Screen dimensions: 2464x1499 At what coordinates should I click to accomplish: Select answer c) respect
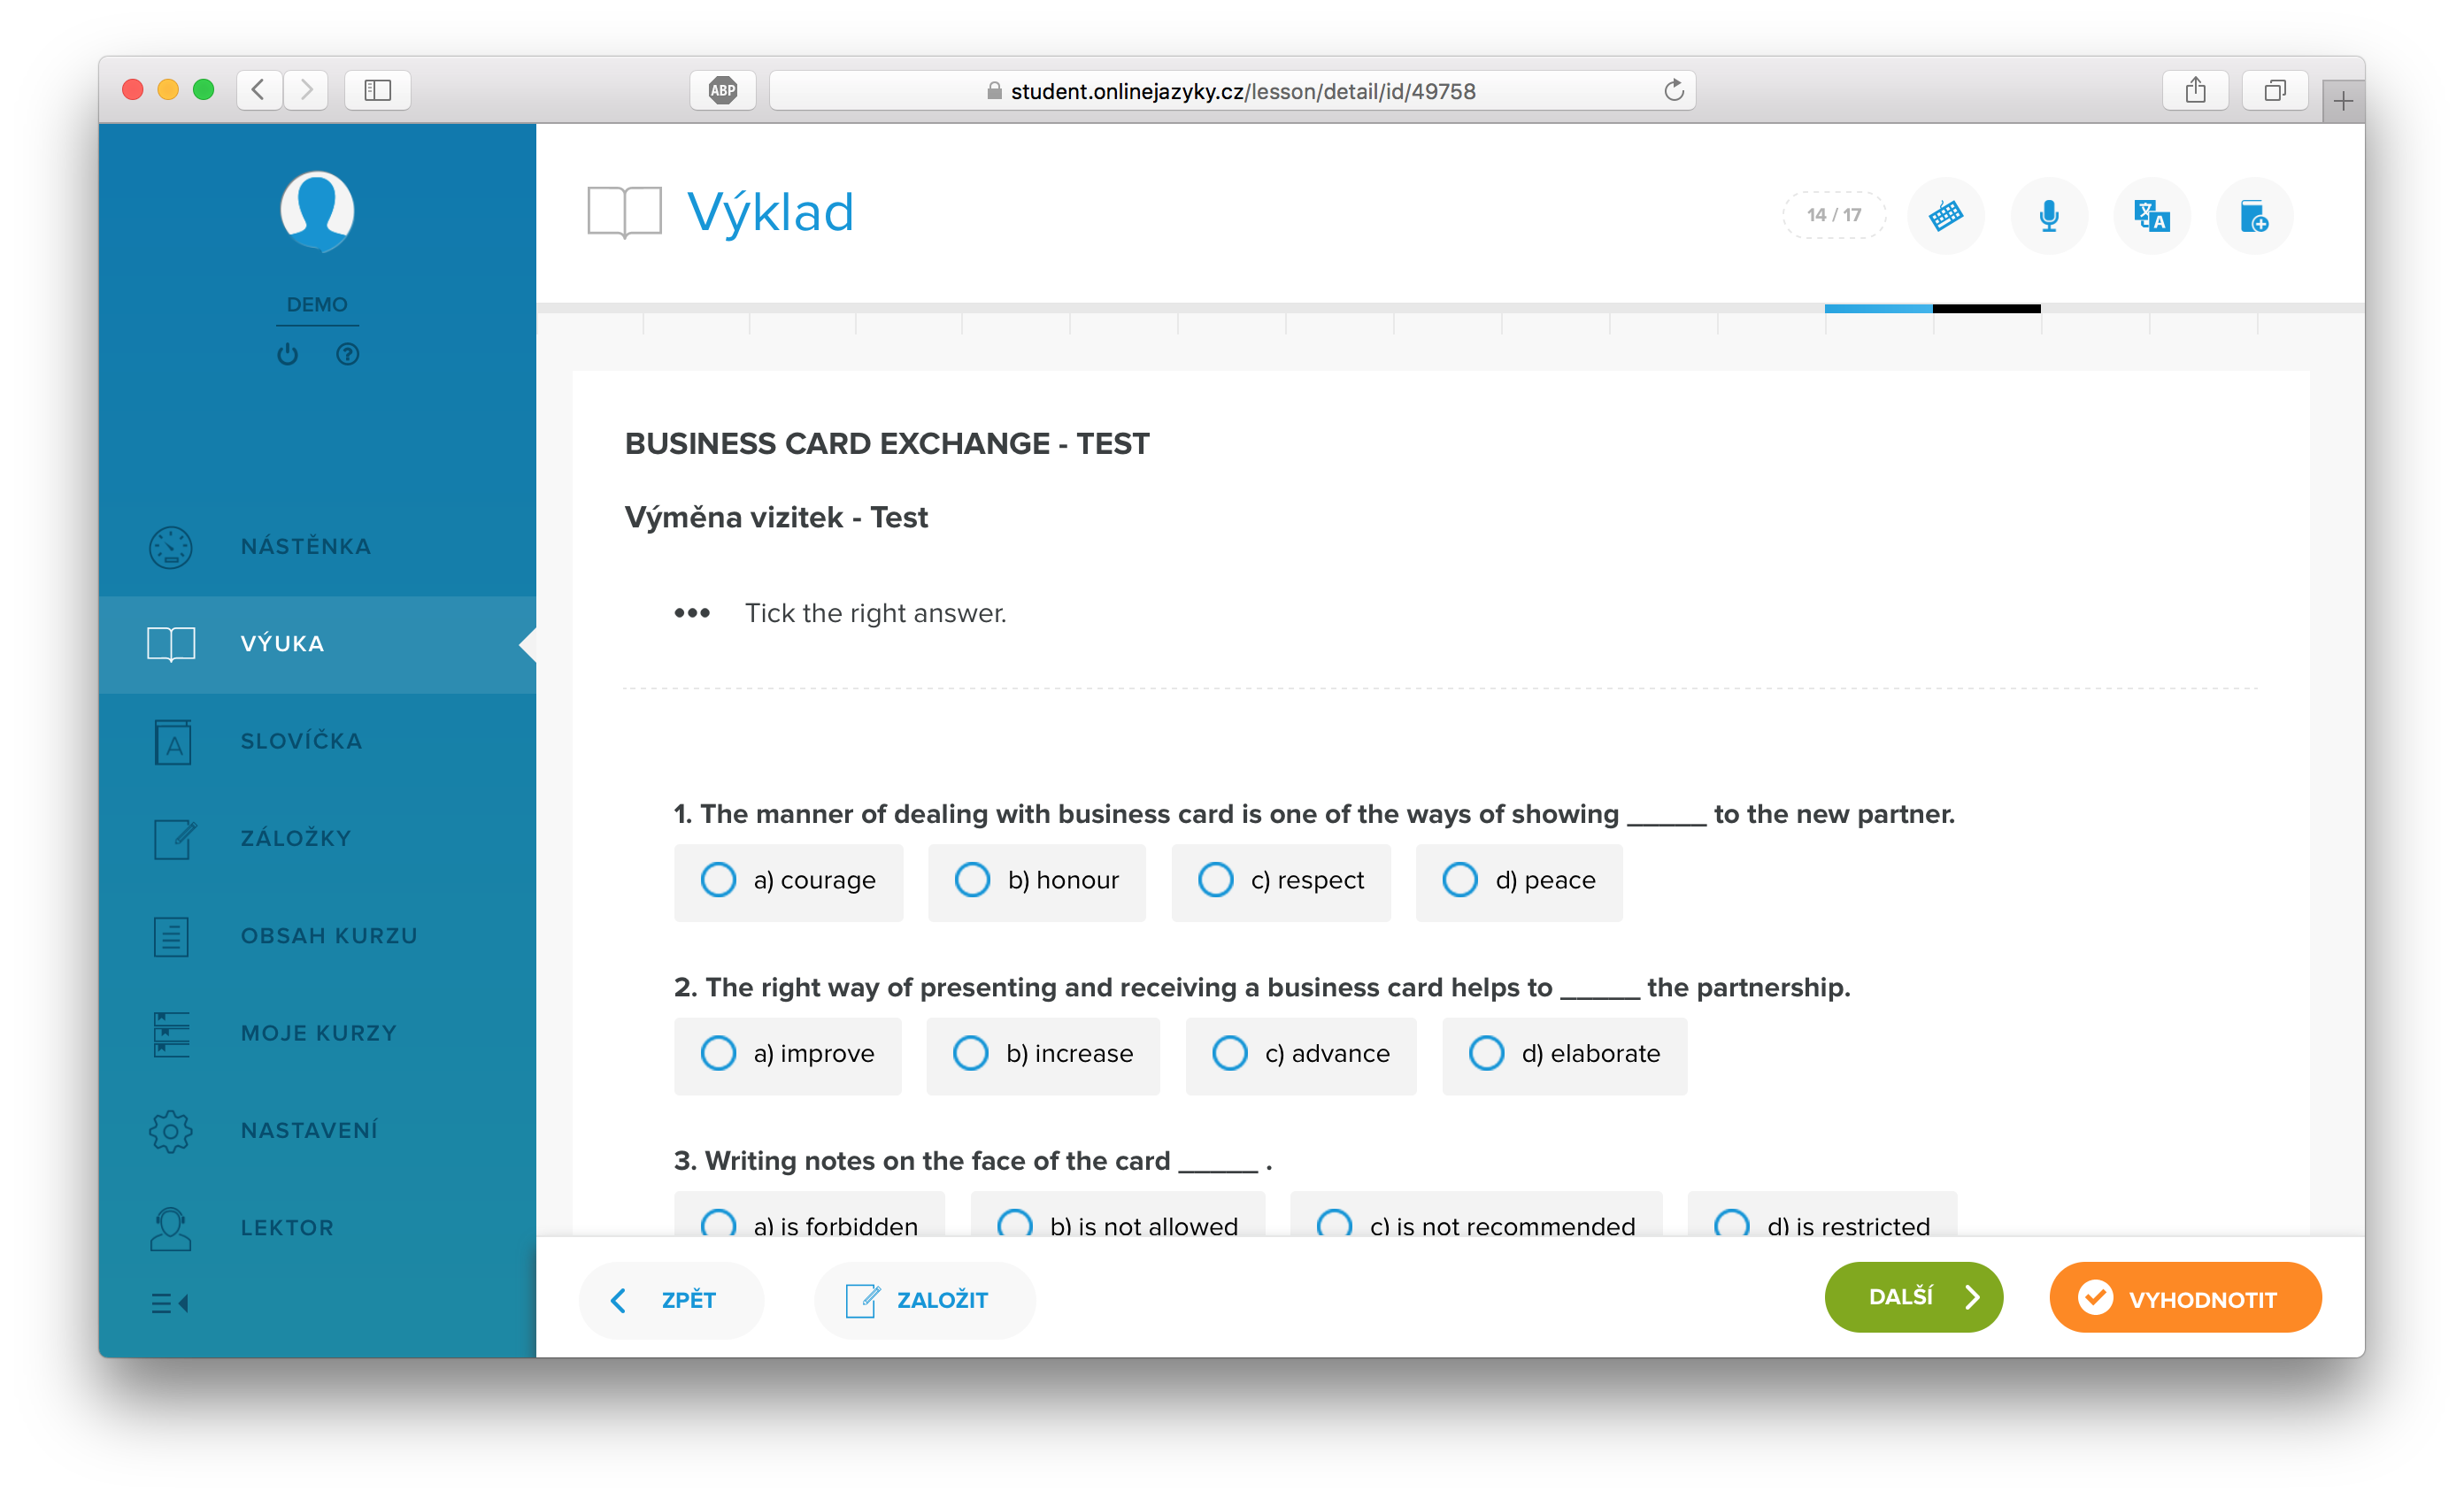1280,880
